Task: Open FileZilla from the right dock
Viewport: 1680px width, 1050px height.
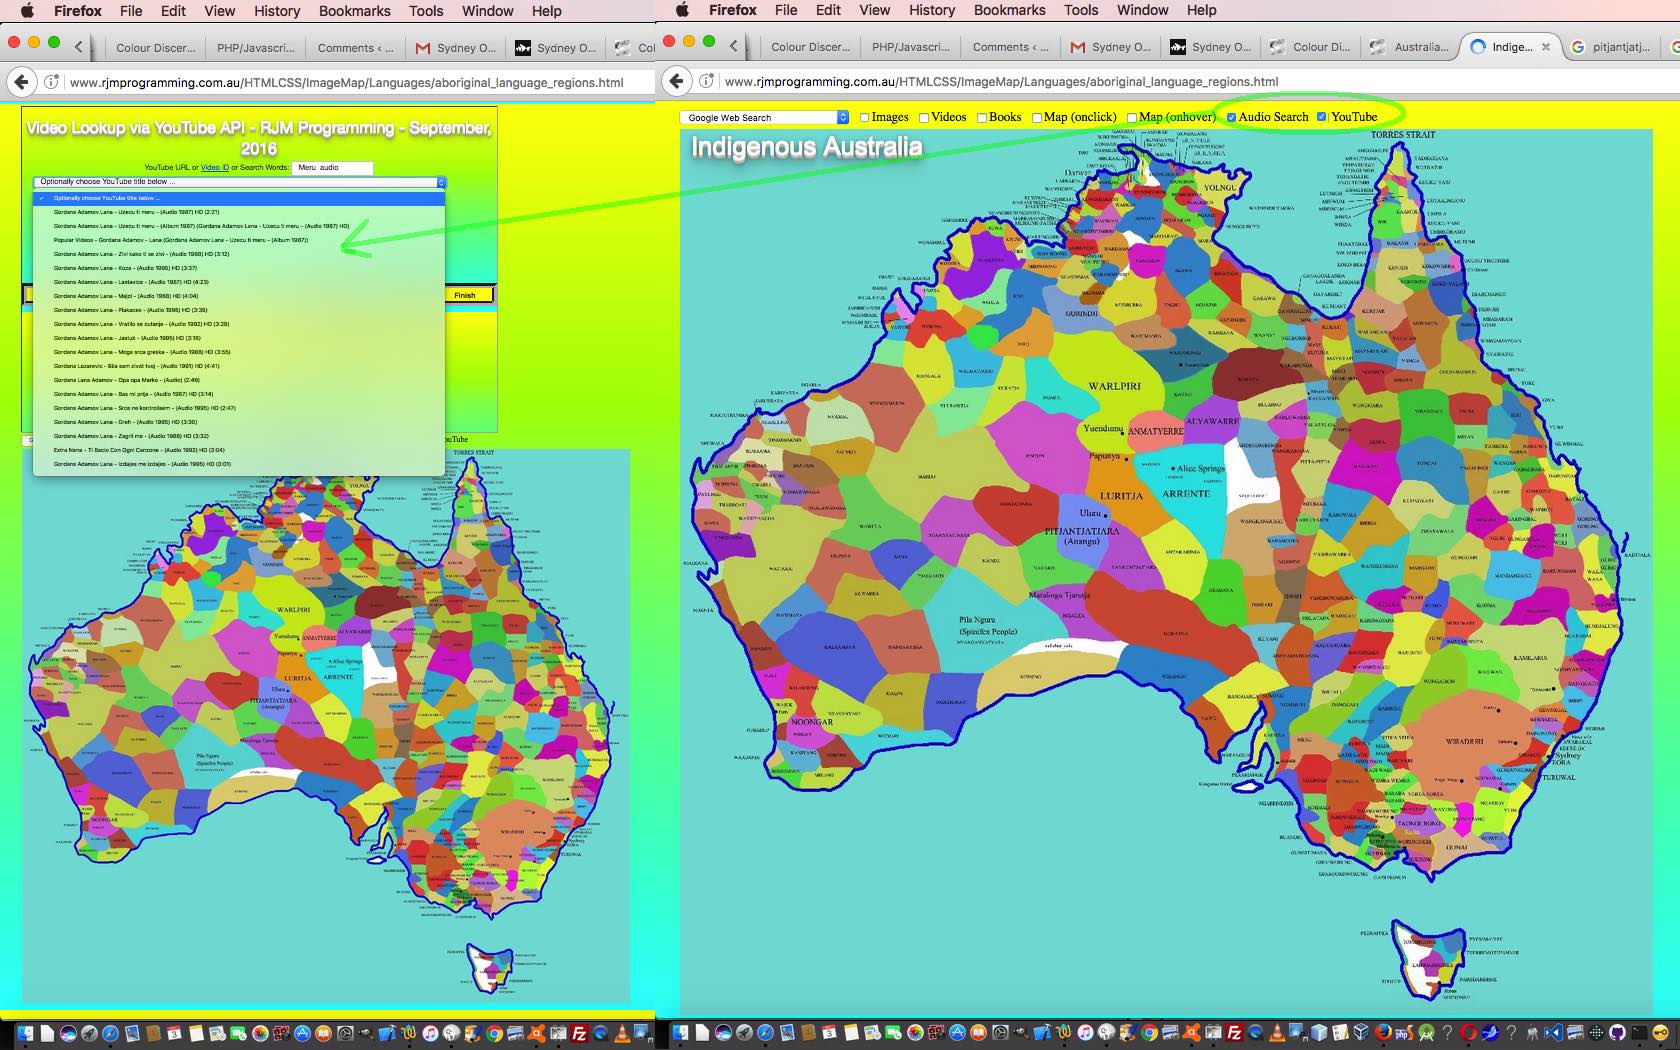Action: click(1234, 1033)
